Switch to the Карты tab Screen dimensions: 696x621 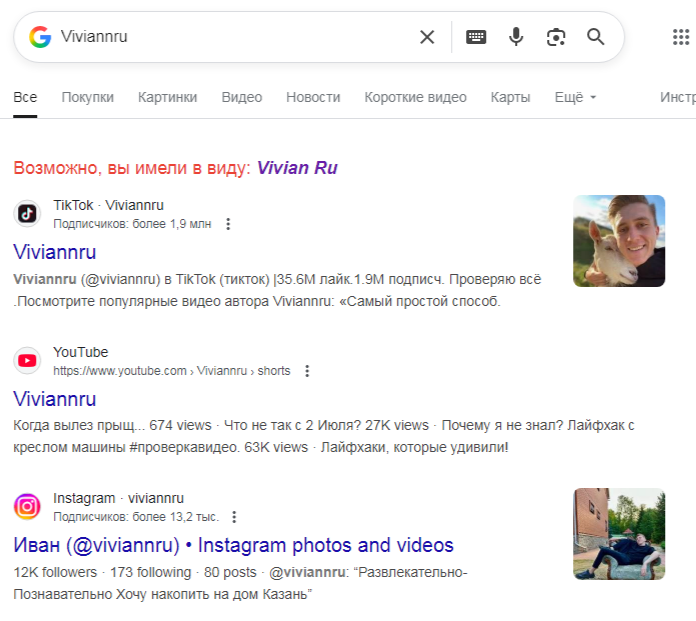pyautogui.click(x=510, y=97)
